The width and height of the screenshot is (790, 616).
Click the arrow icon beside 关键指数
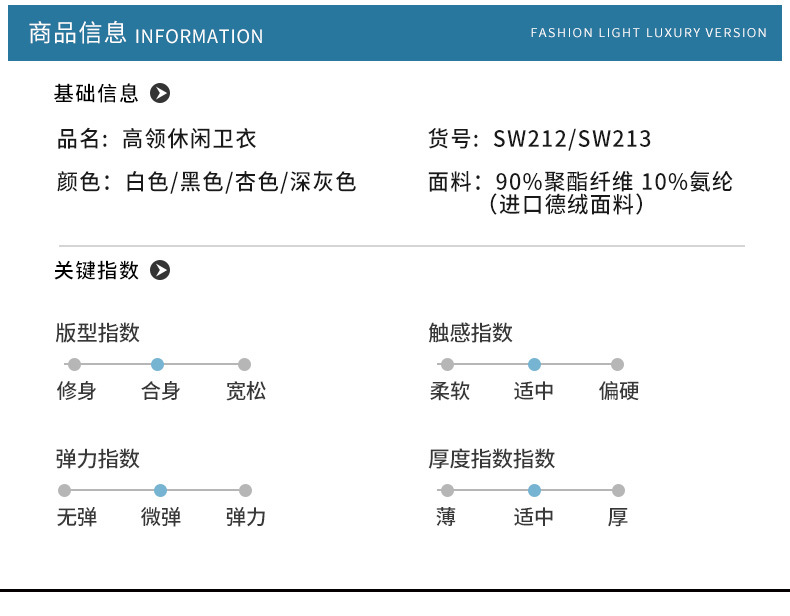pos(160,271)
